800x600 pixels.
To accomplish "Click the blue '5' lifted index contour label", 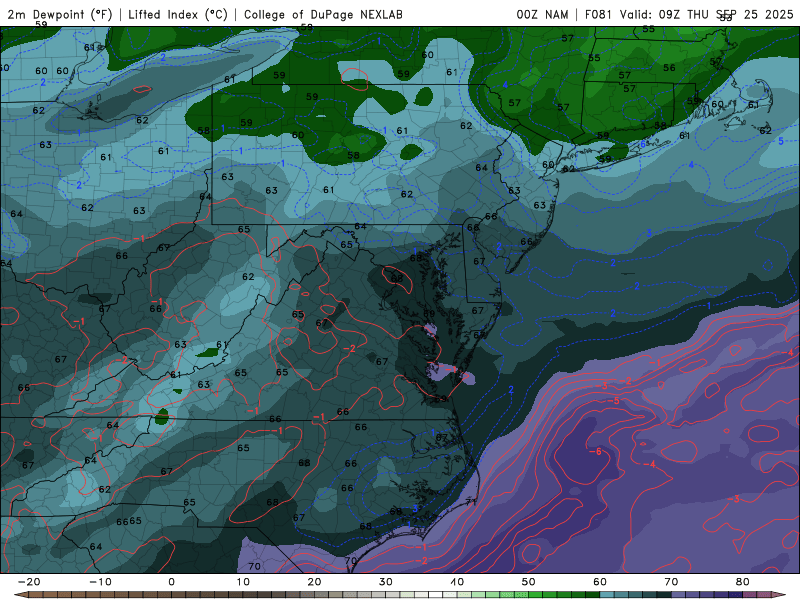I will point(781,141).
